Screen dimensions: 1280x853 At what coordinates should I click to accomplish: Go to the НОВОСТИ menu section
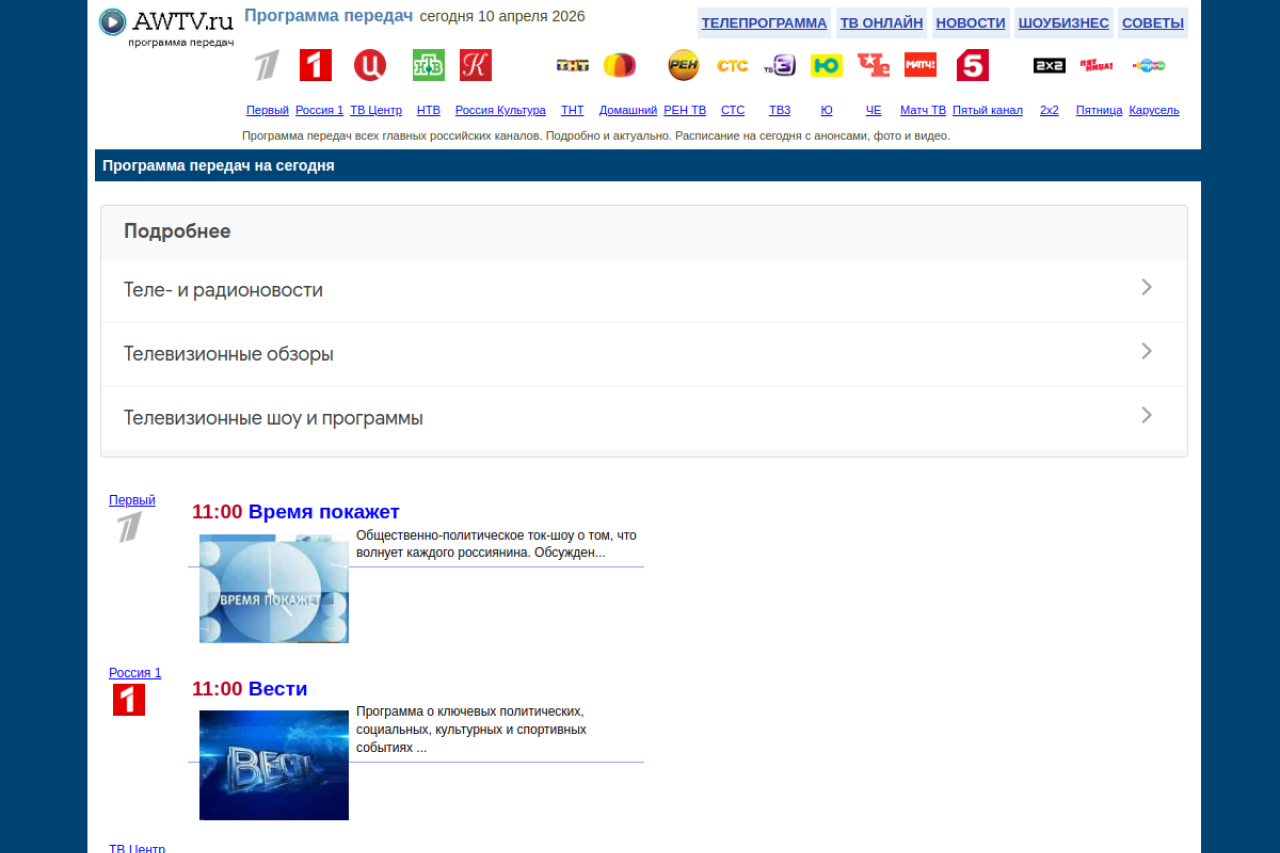coord(970,23)
